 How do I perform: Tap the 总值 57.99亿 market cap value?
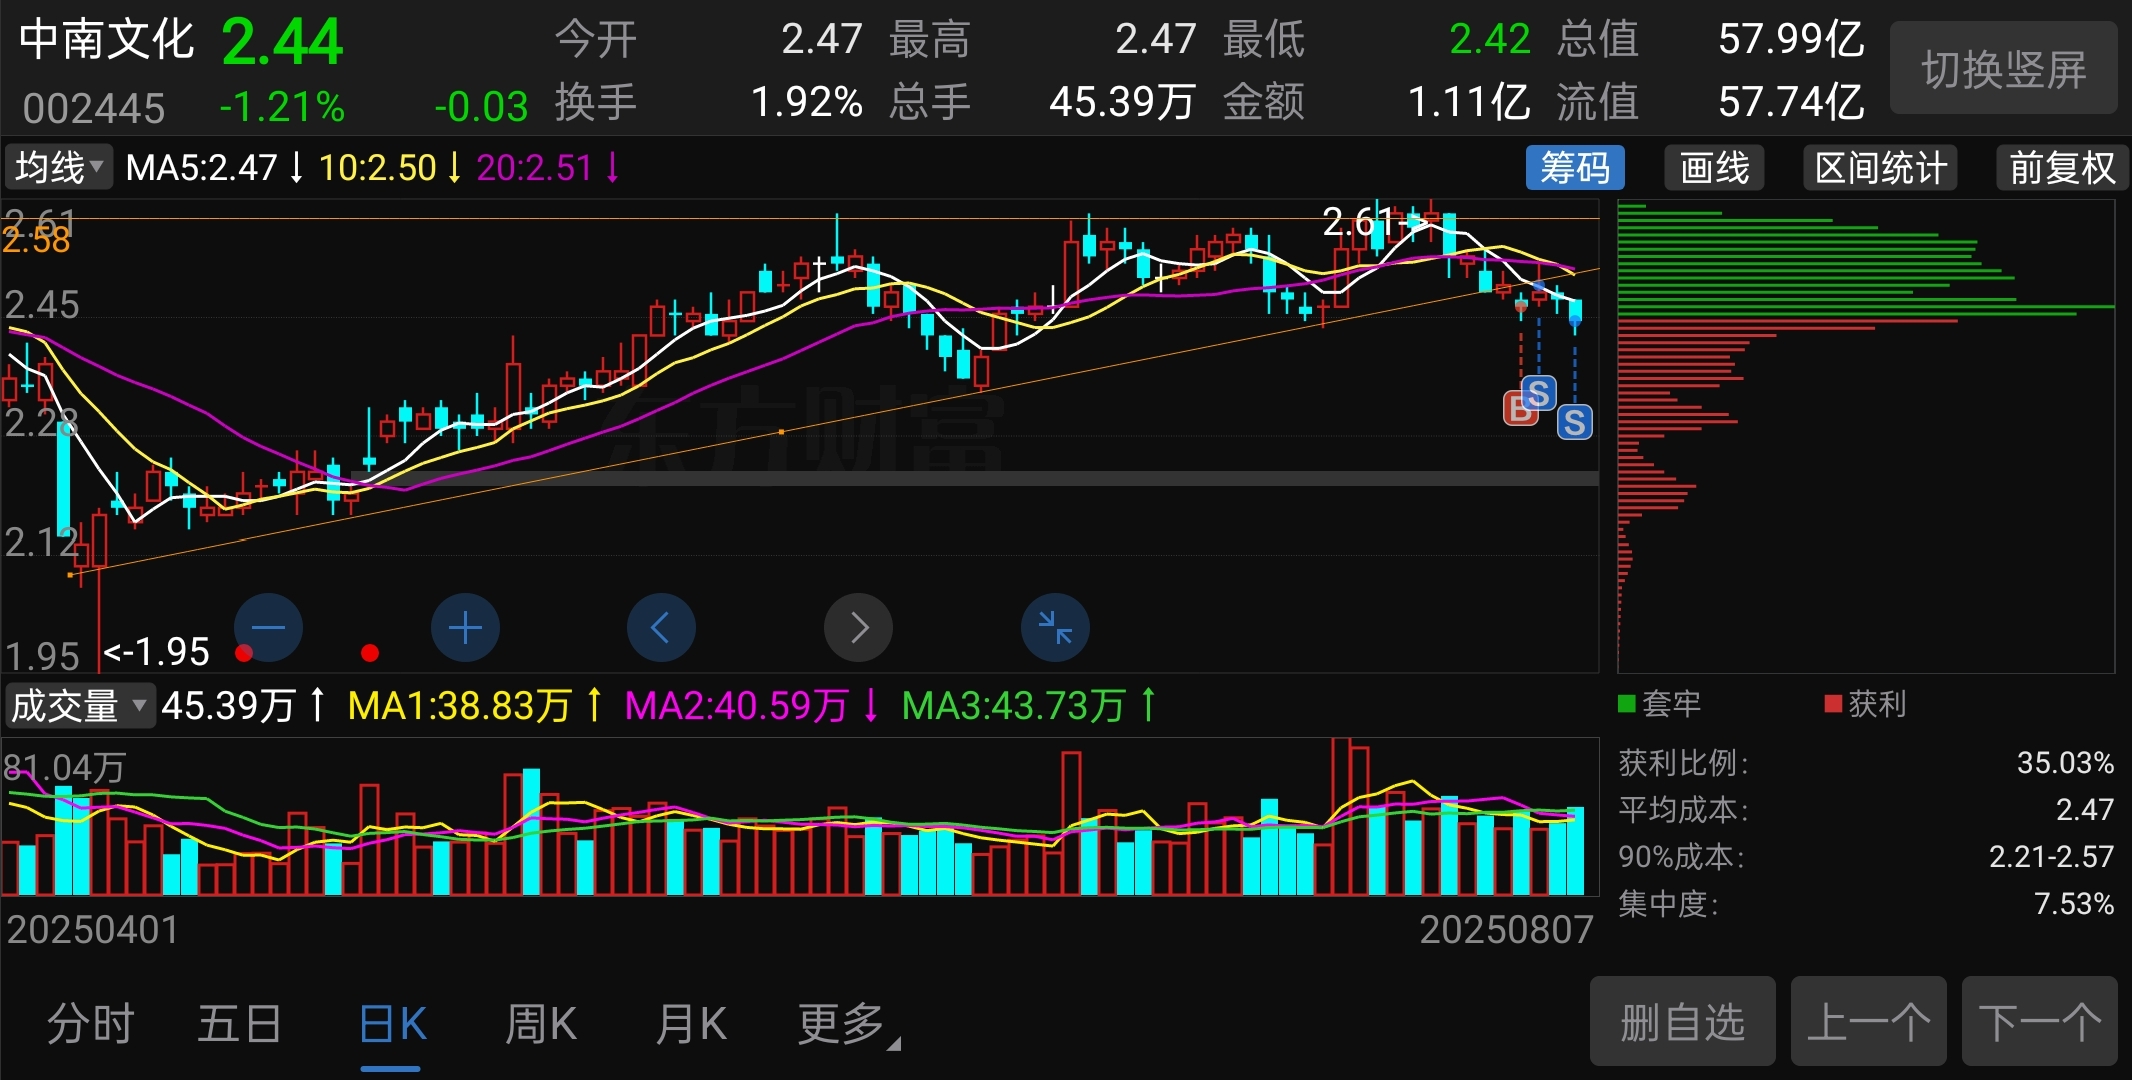1791,40
